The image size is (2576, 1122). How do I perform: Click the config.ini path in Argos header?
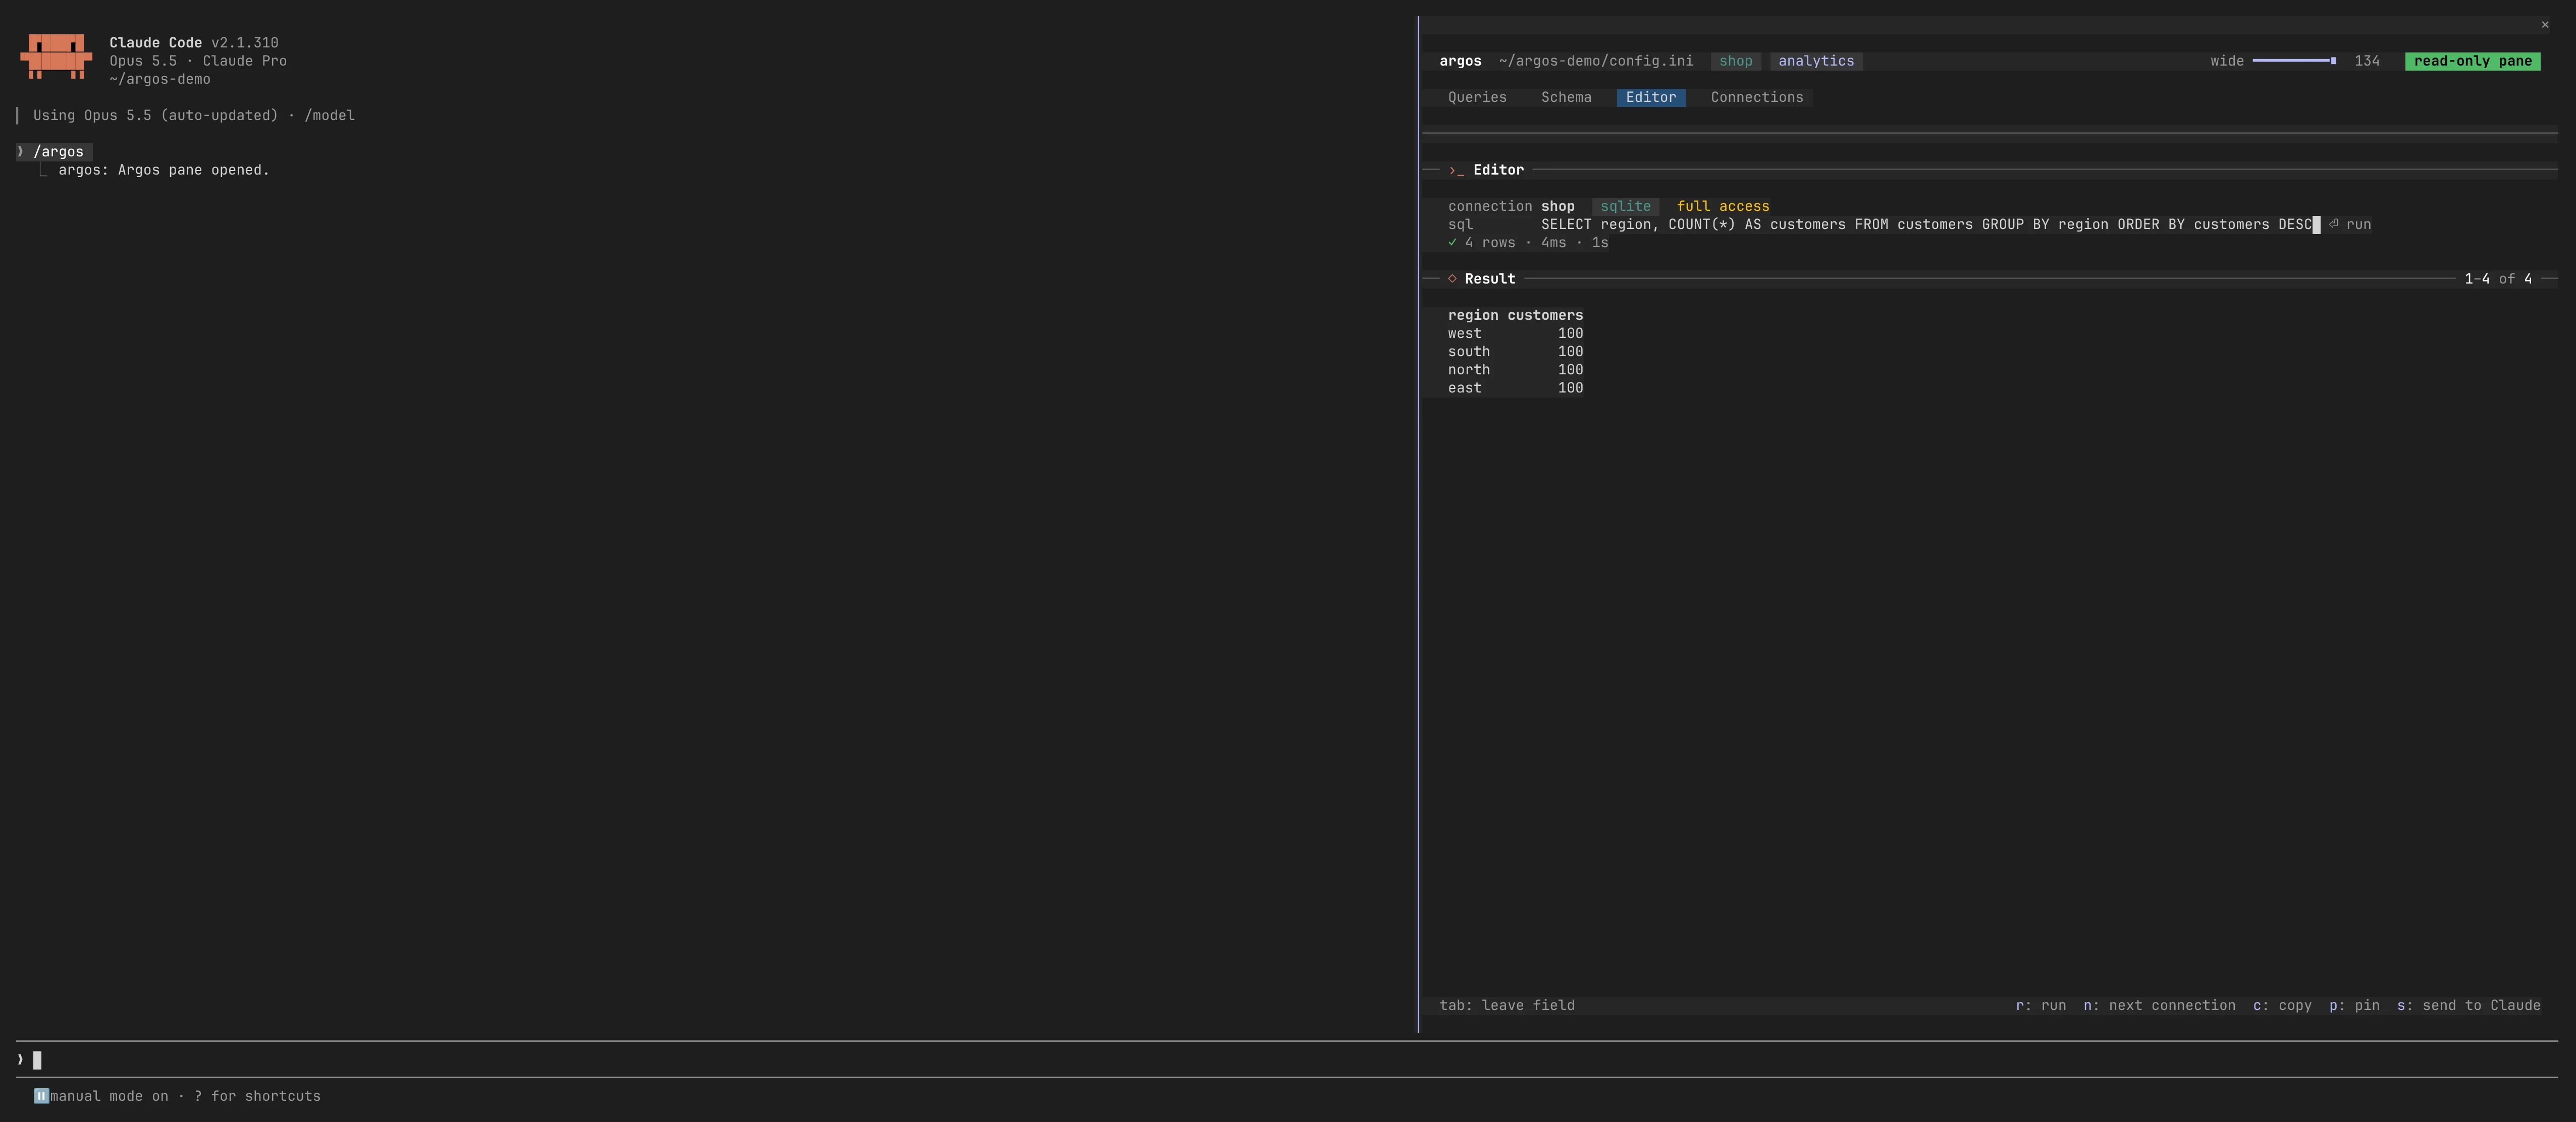coord(1596,62)
